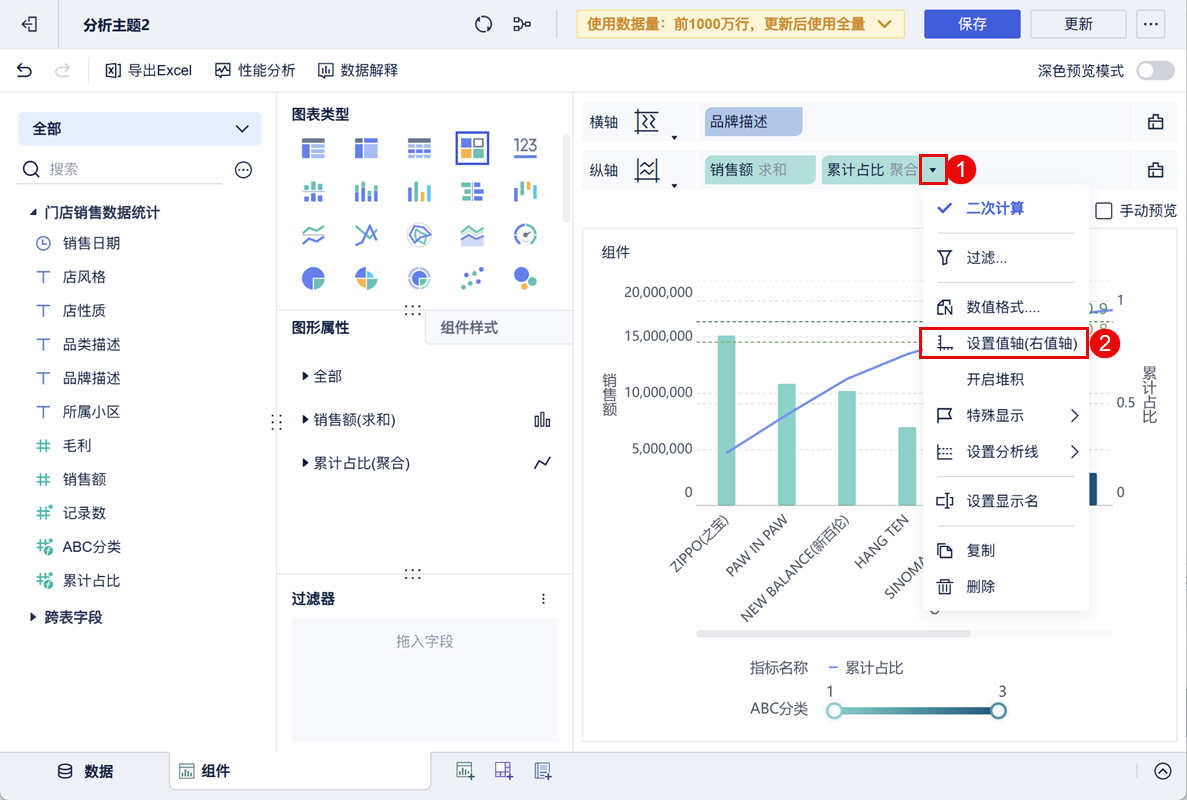Click the add dashboard icon in bottom bar

[x=503, y=770]
